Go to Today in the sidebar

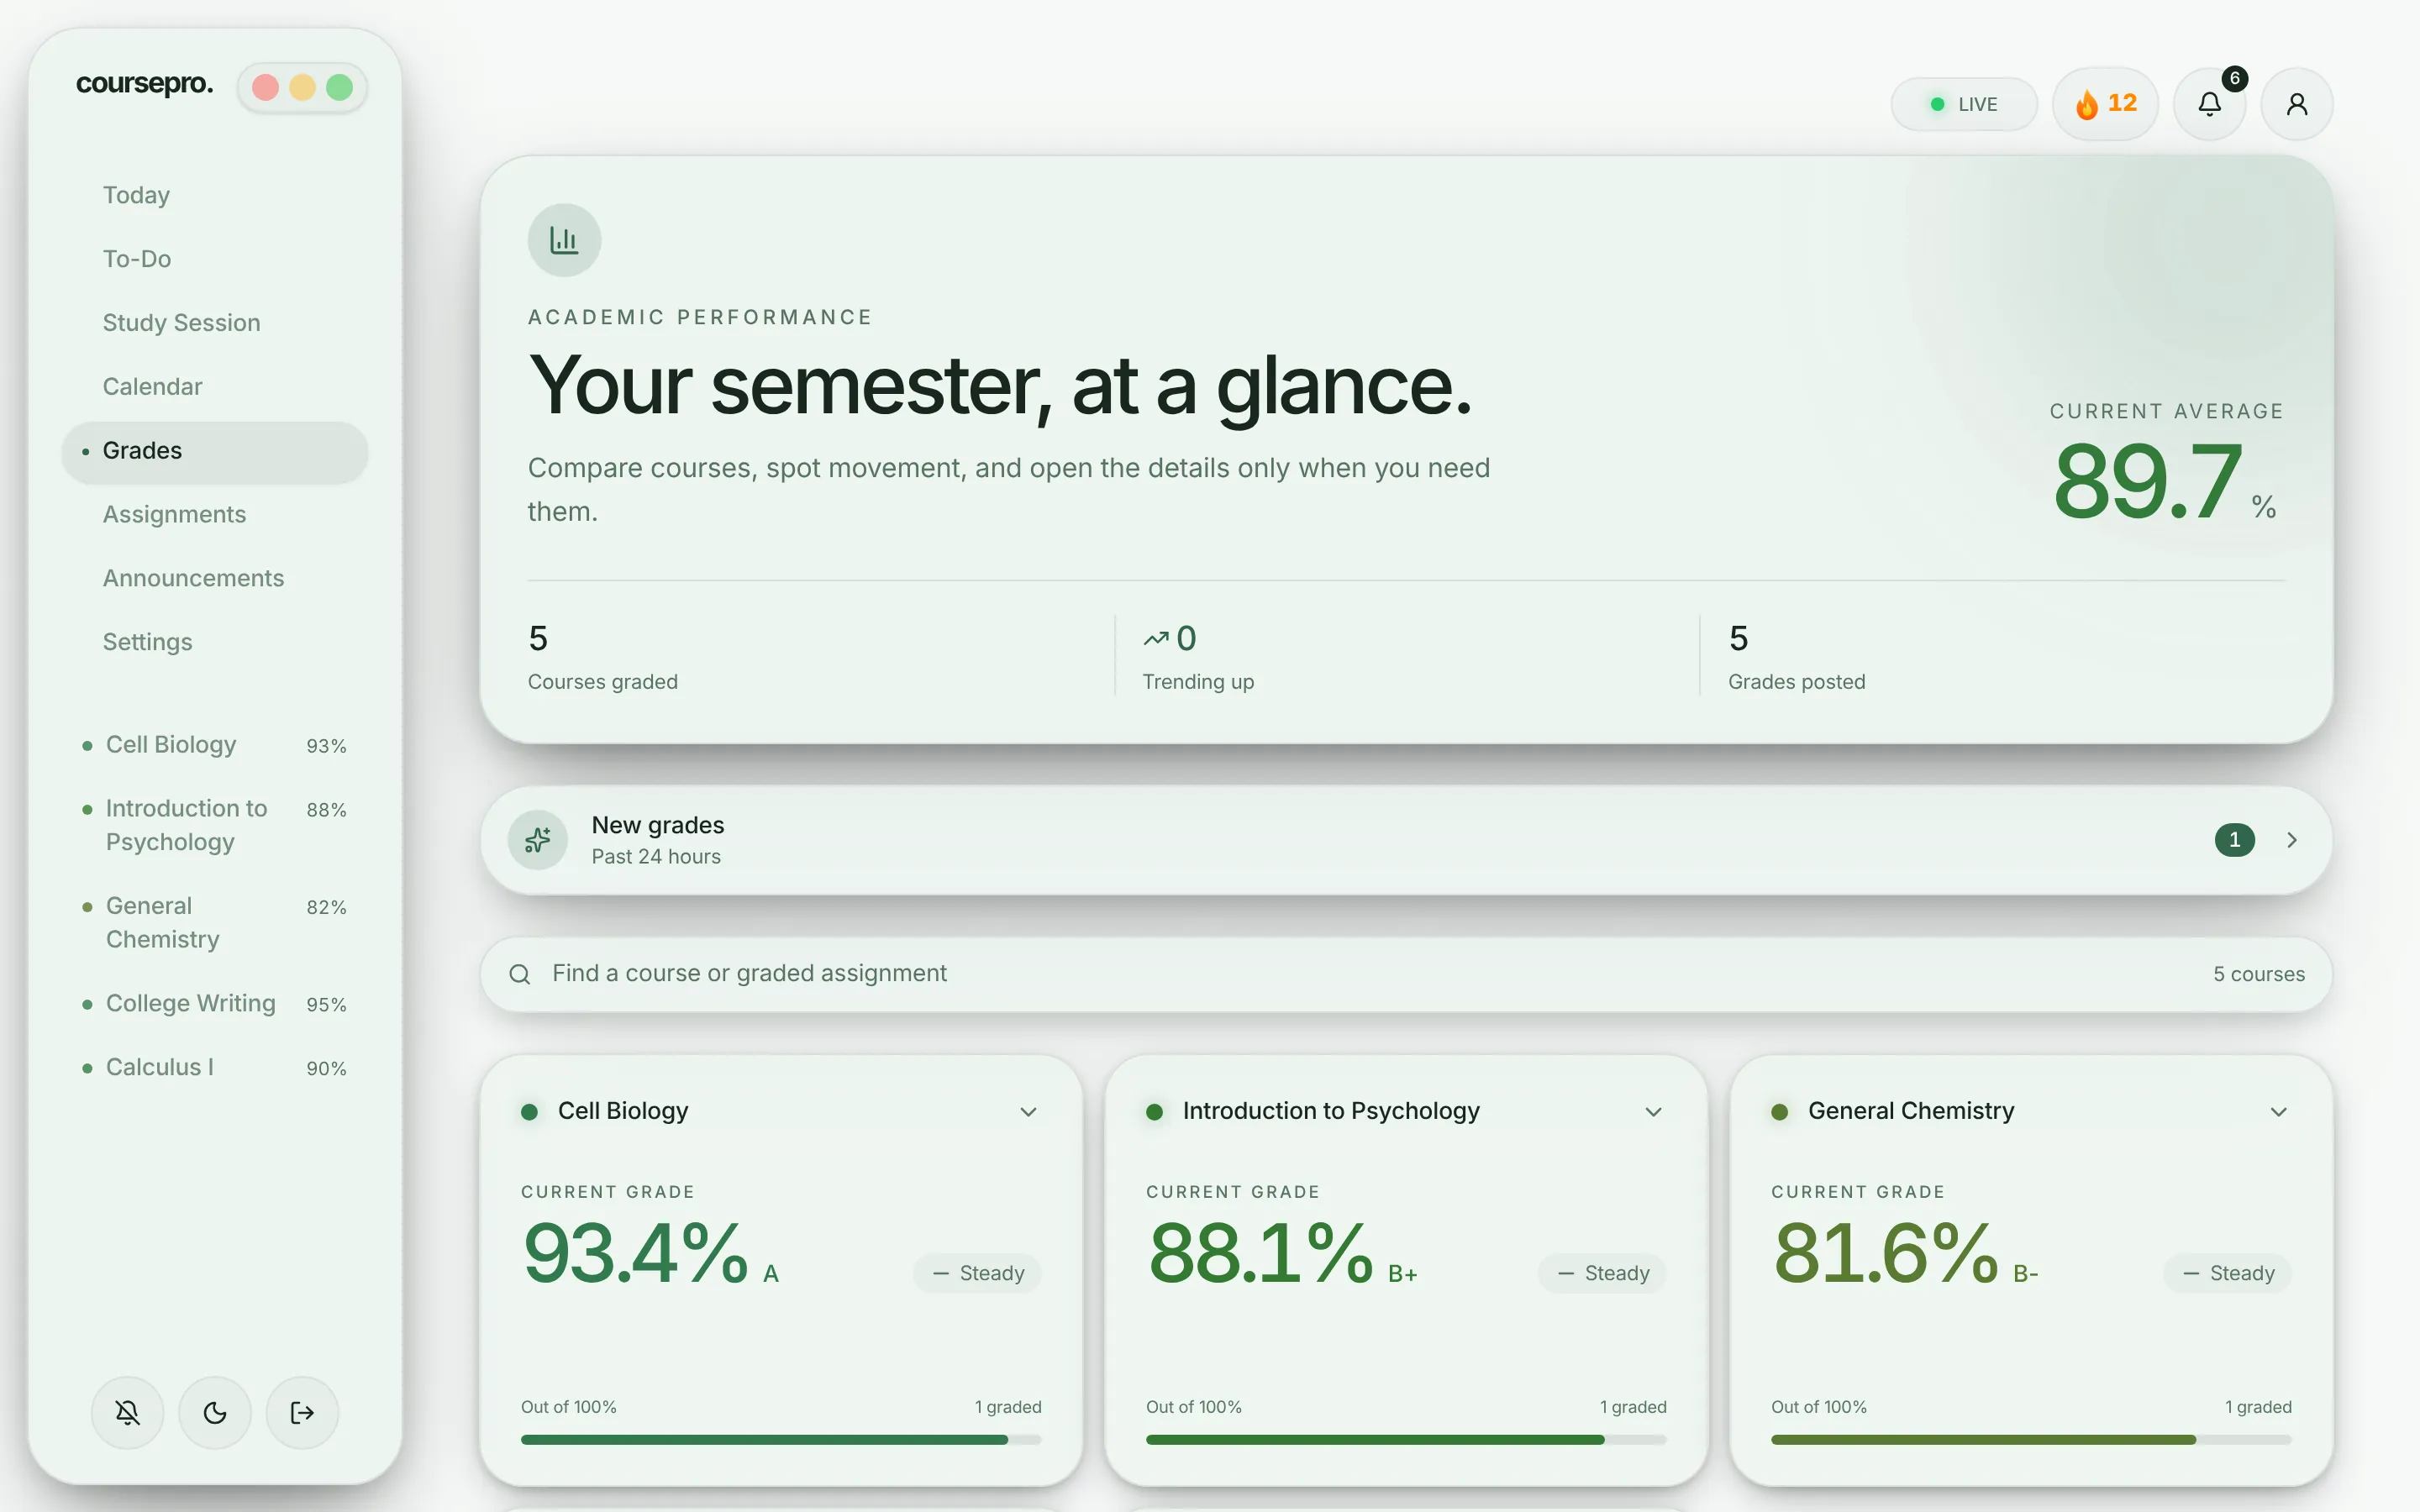[x=215, y=195]
